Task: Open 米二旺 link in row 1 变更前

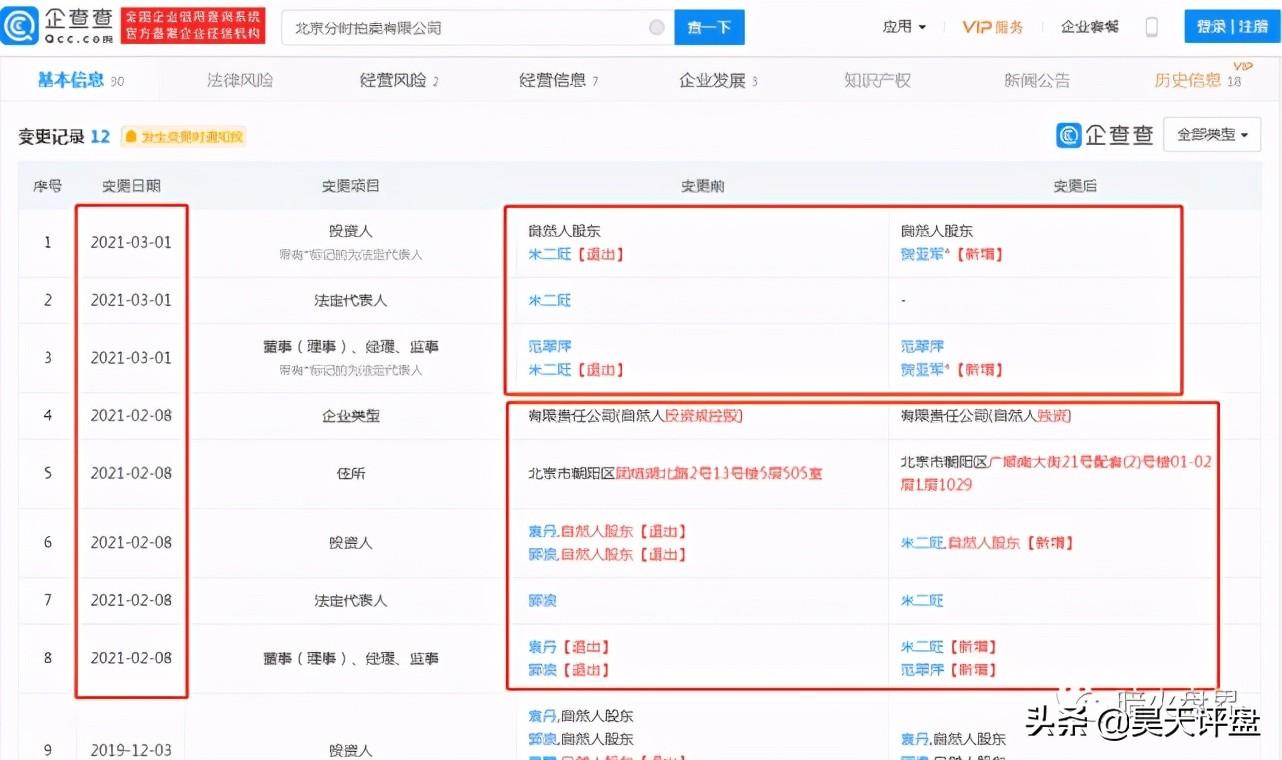Action: coord(550,254)
